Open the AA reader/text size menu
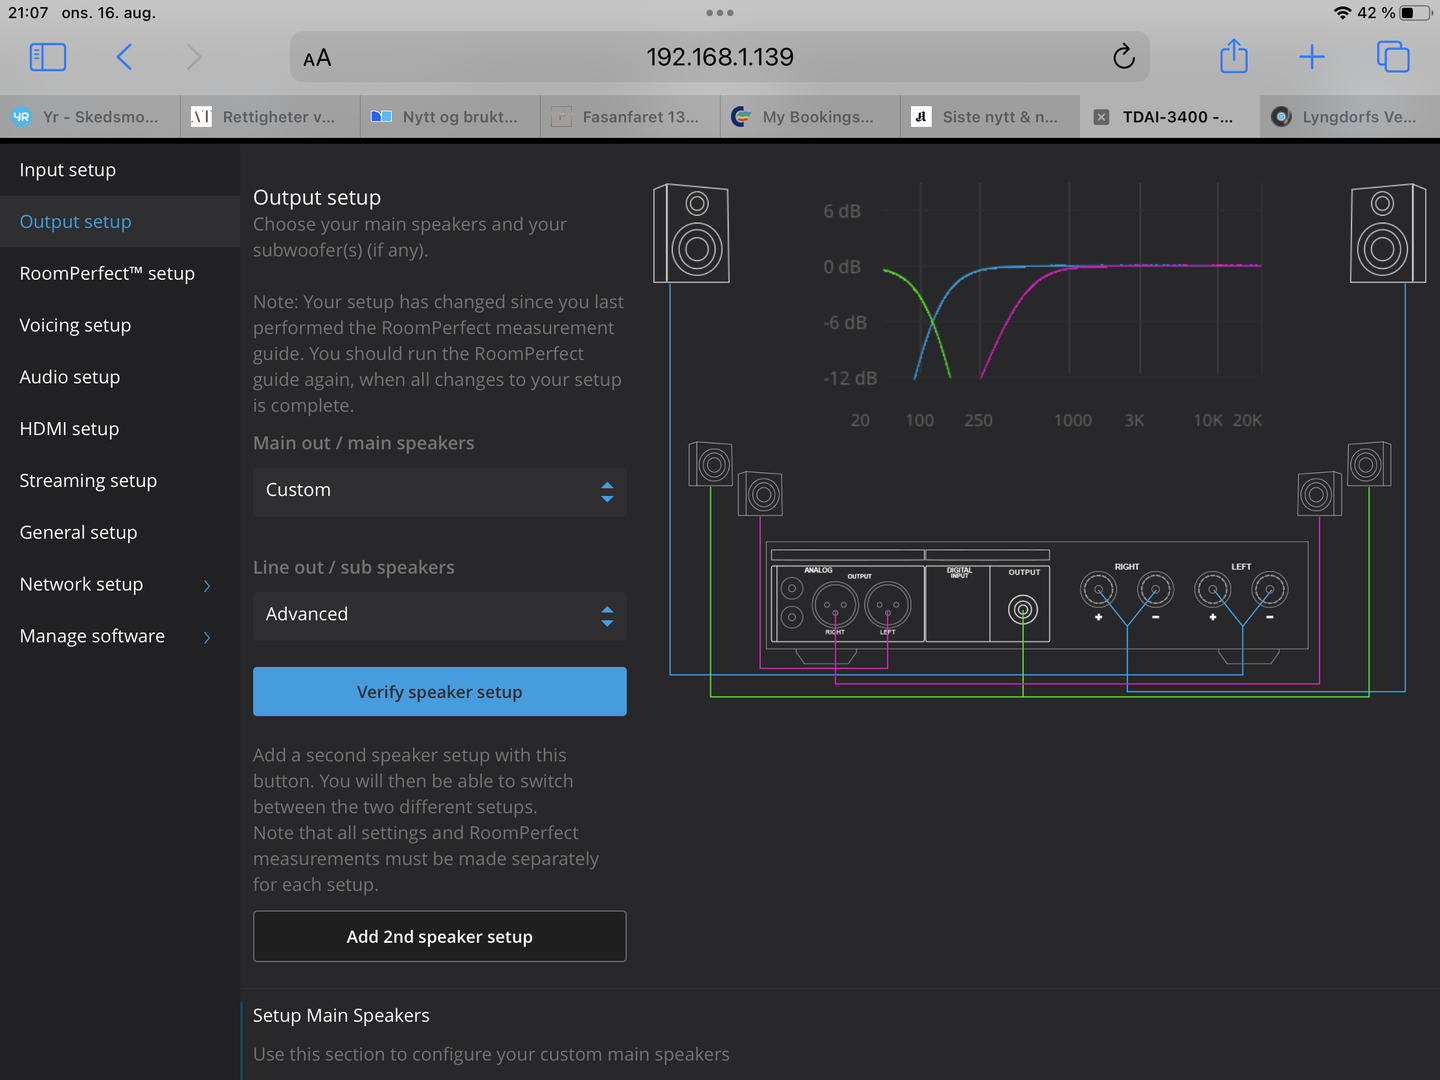The image size is (1440, 1080). tap(317, 58)
